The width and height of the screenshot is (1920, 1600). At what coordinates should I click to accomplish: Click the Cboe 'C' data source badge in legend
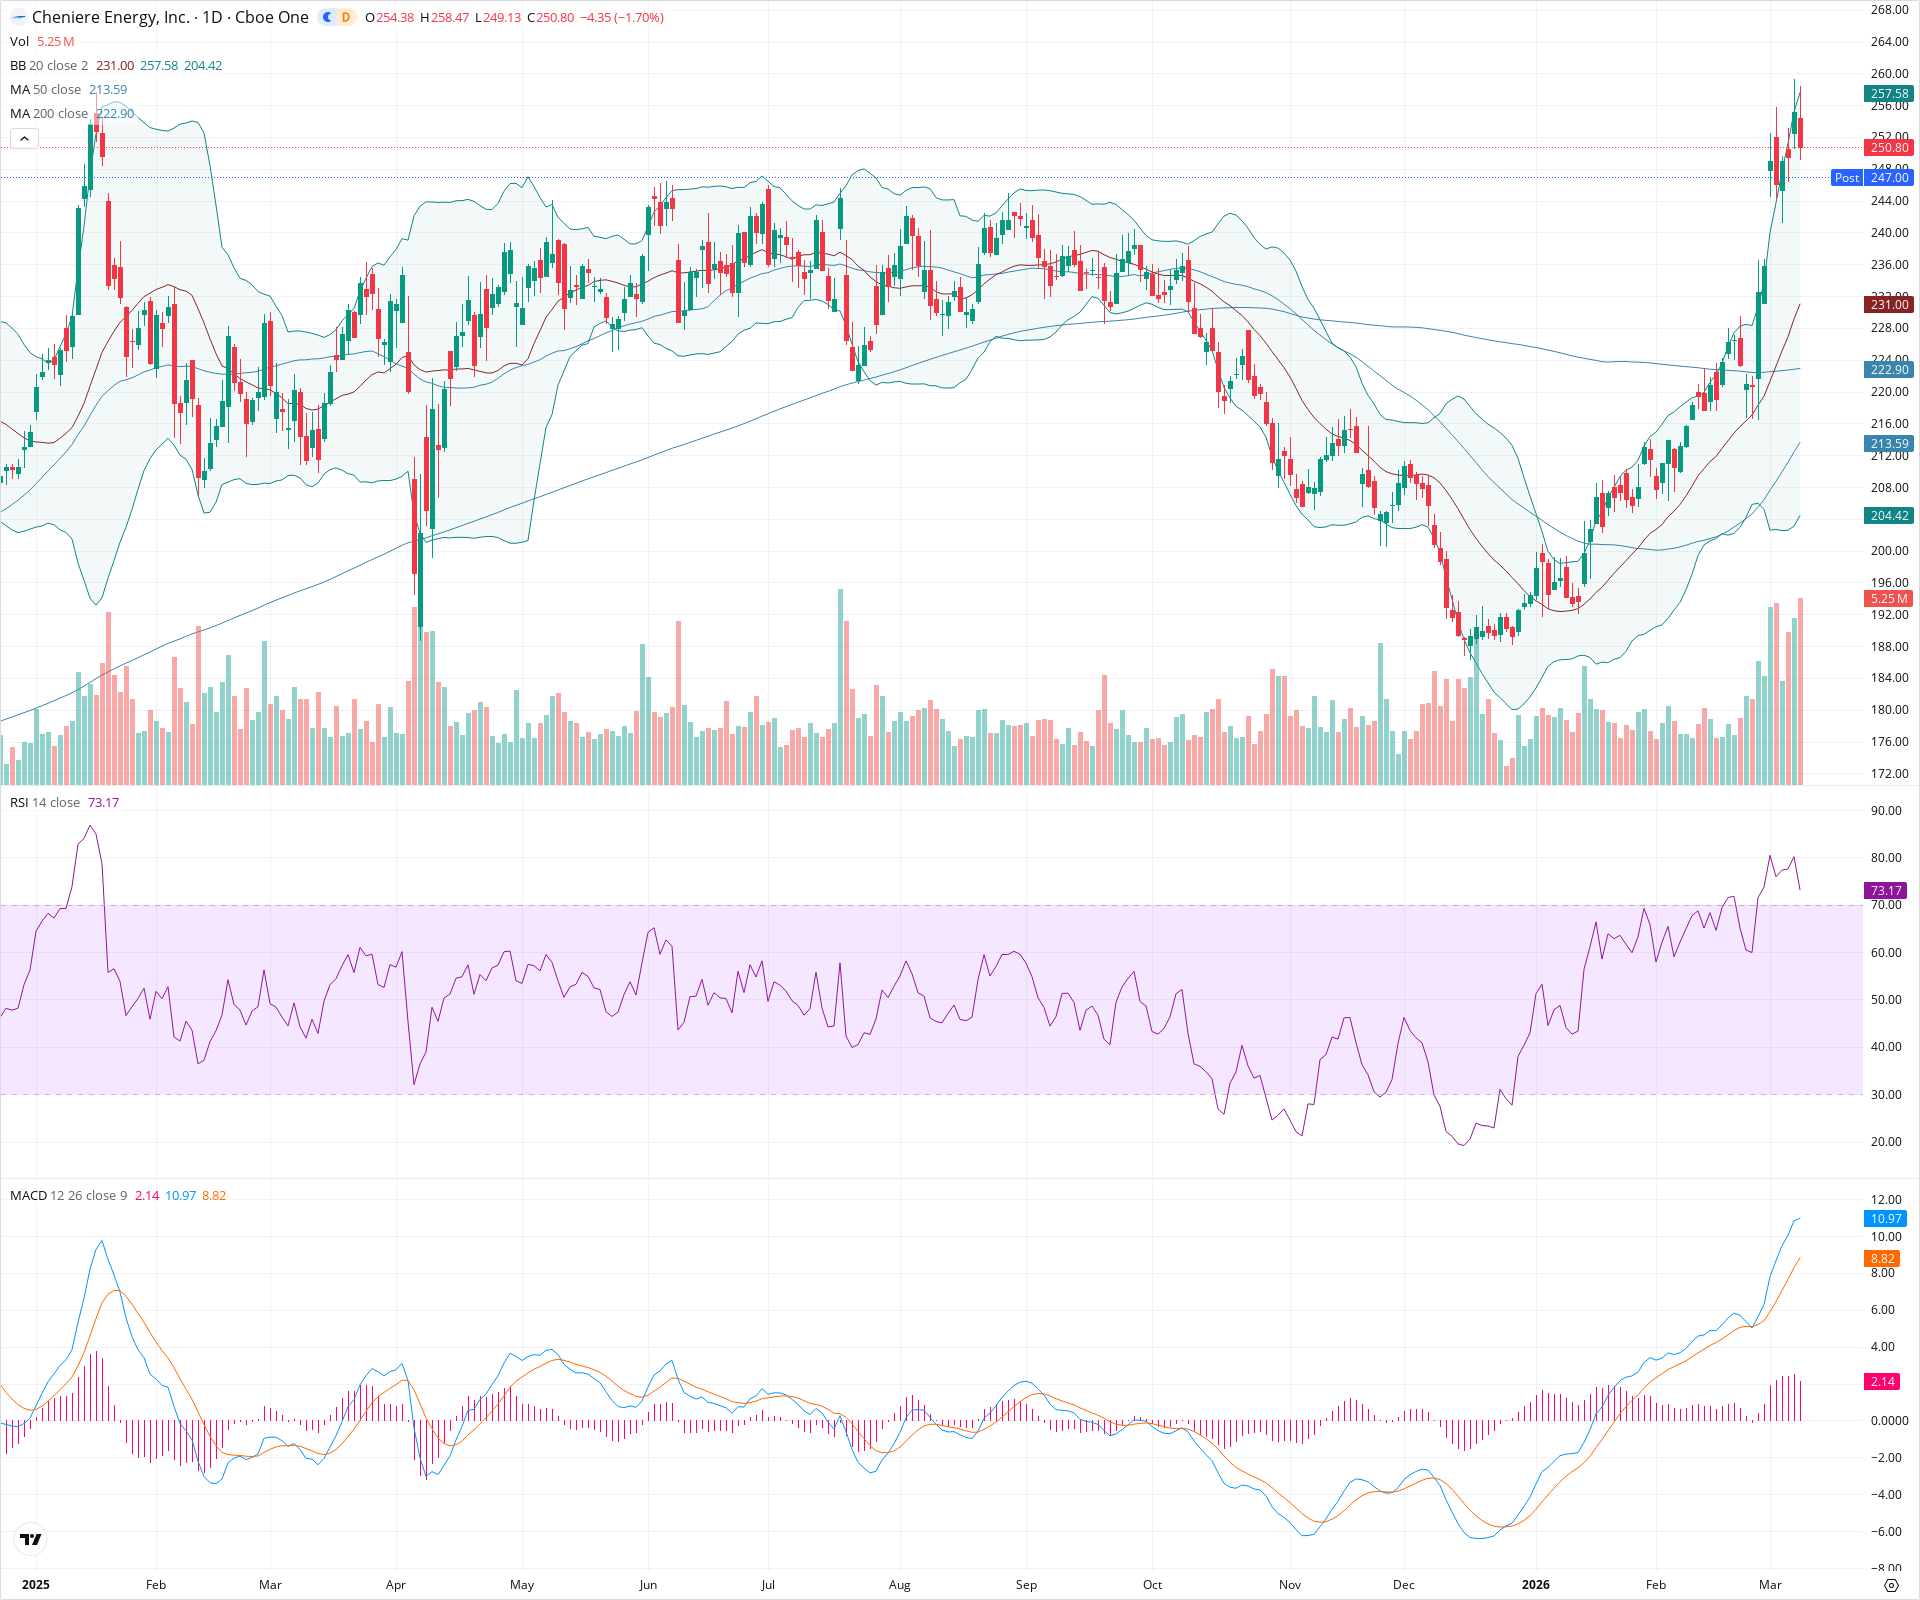(325, 17)
